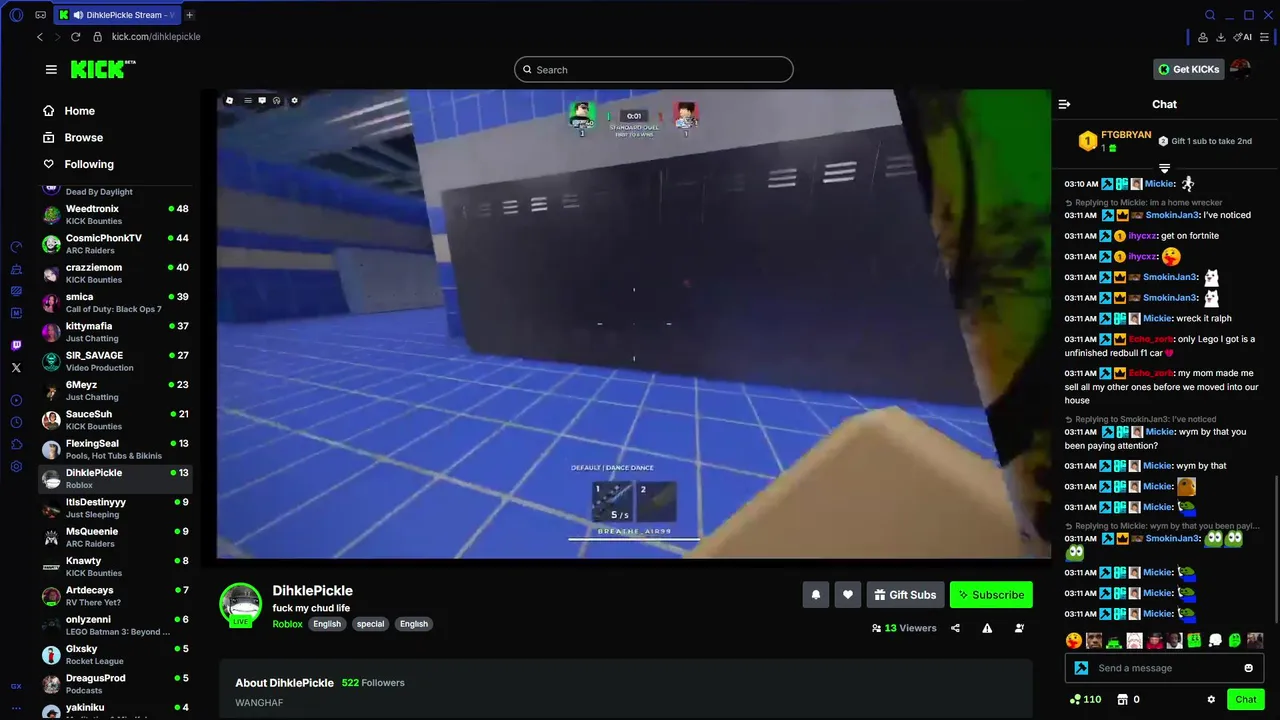Click the special tag

point(370,624)
